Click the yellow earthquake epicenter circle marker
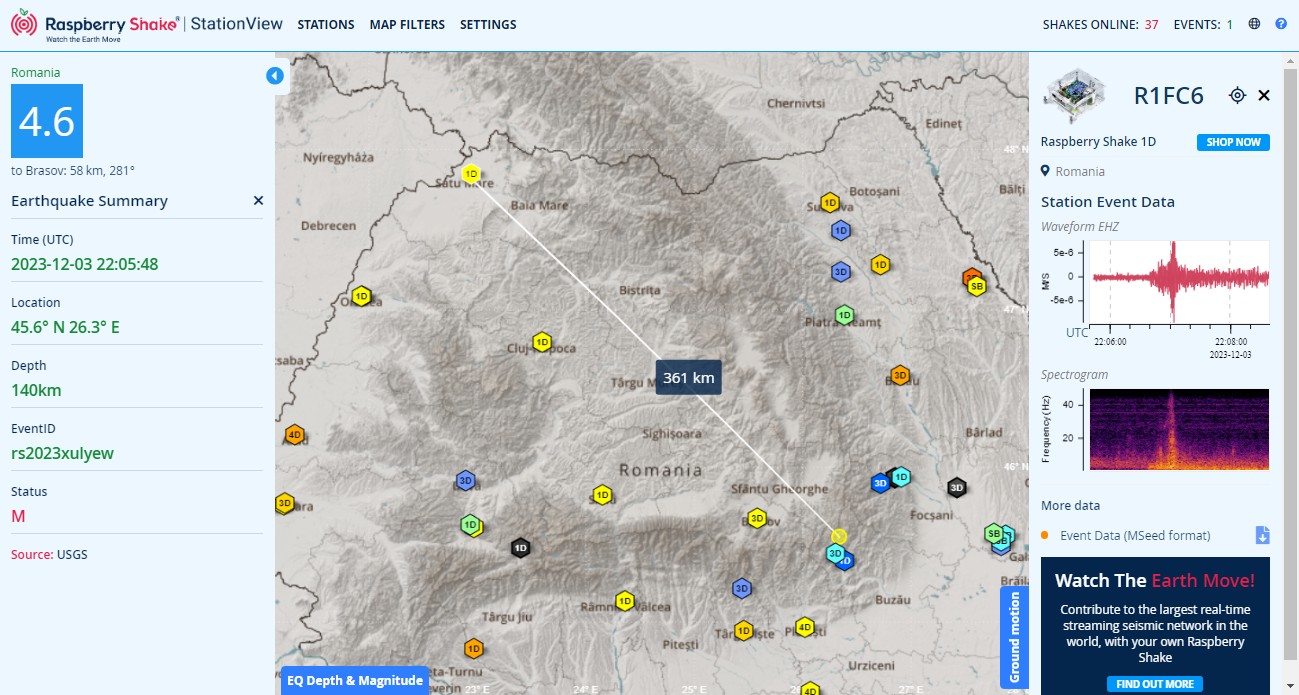Screen dimensions: 1299x695 (838, 536)
